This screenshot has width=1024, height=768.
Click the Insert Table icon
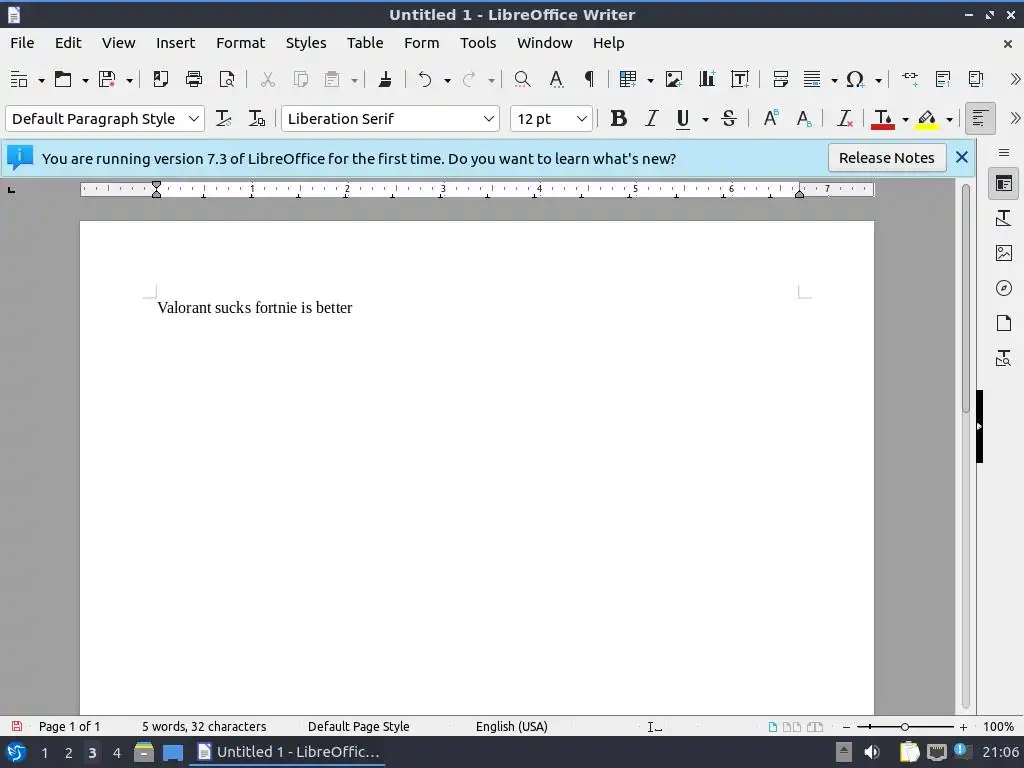[628, 80]
